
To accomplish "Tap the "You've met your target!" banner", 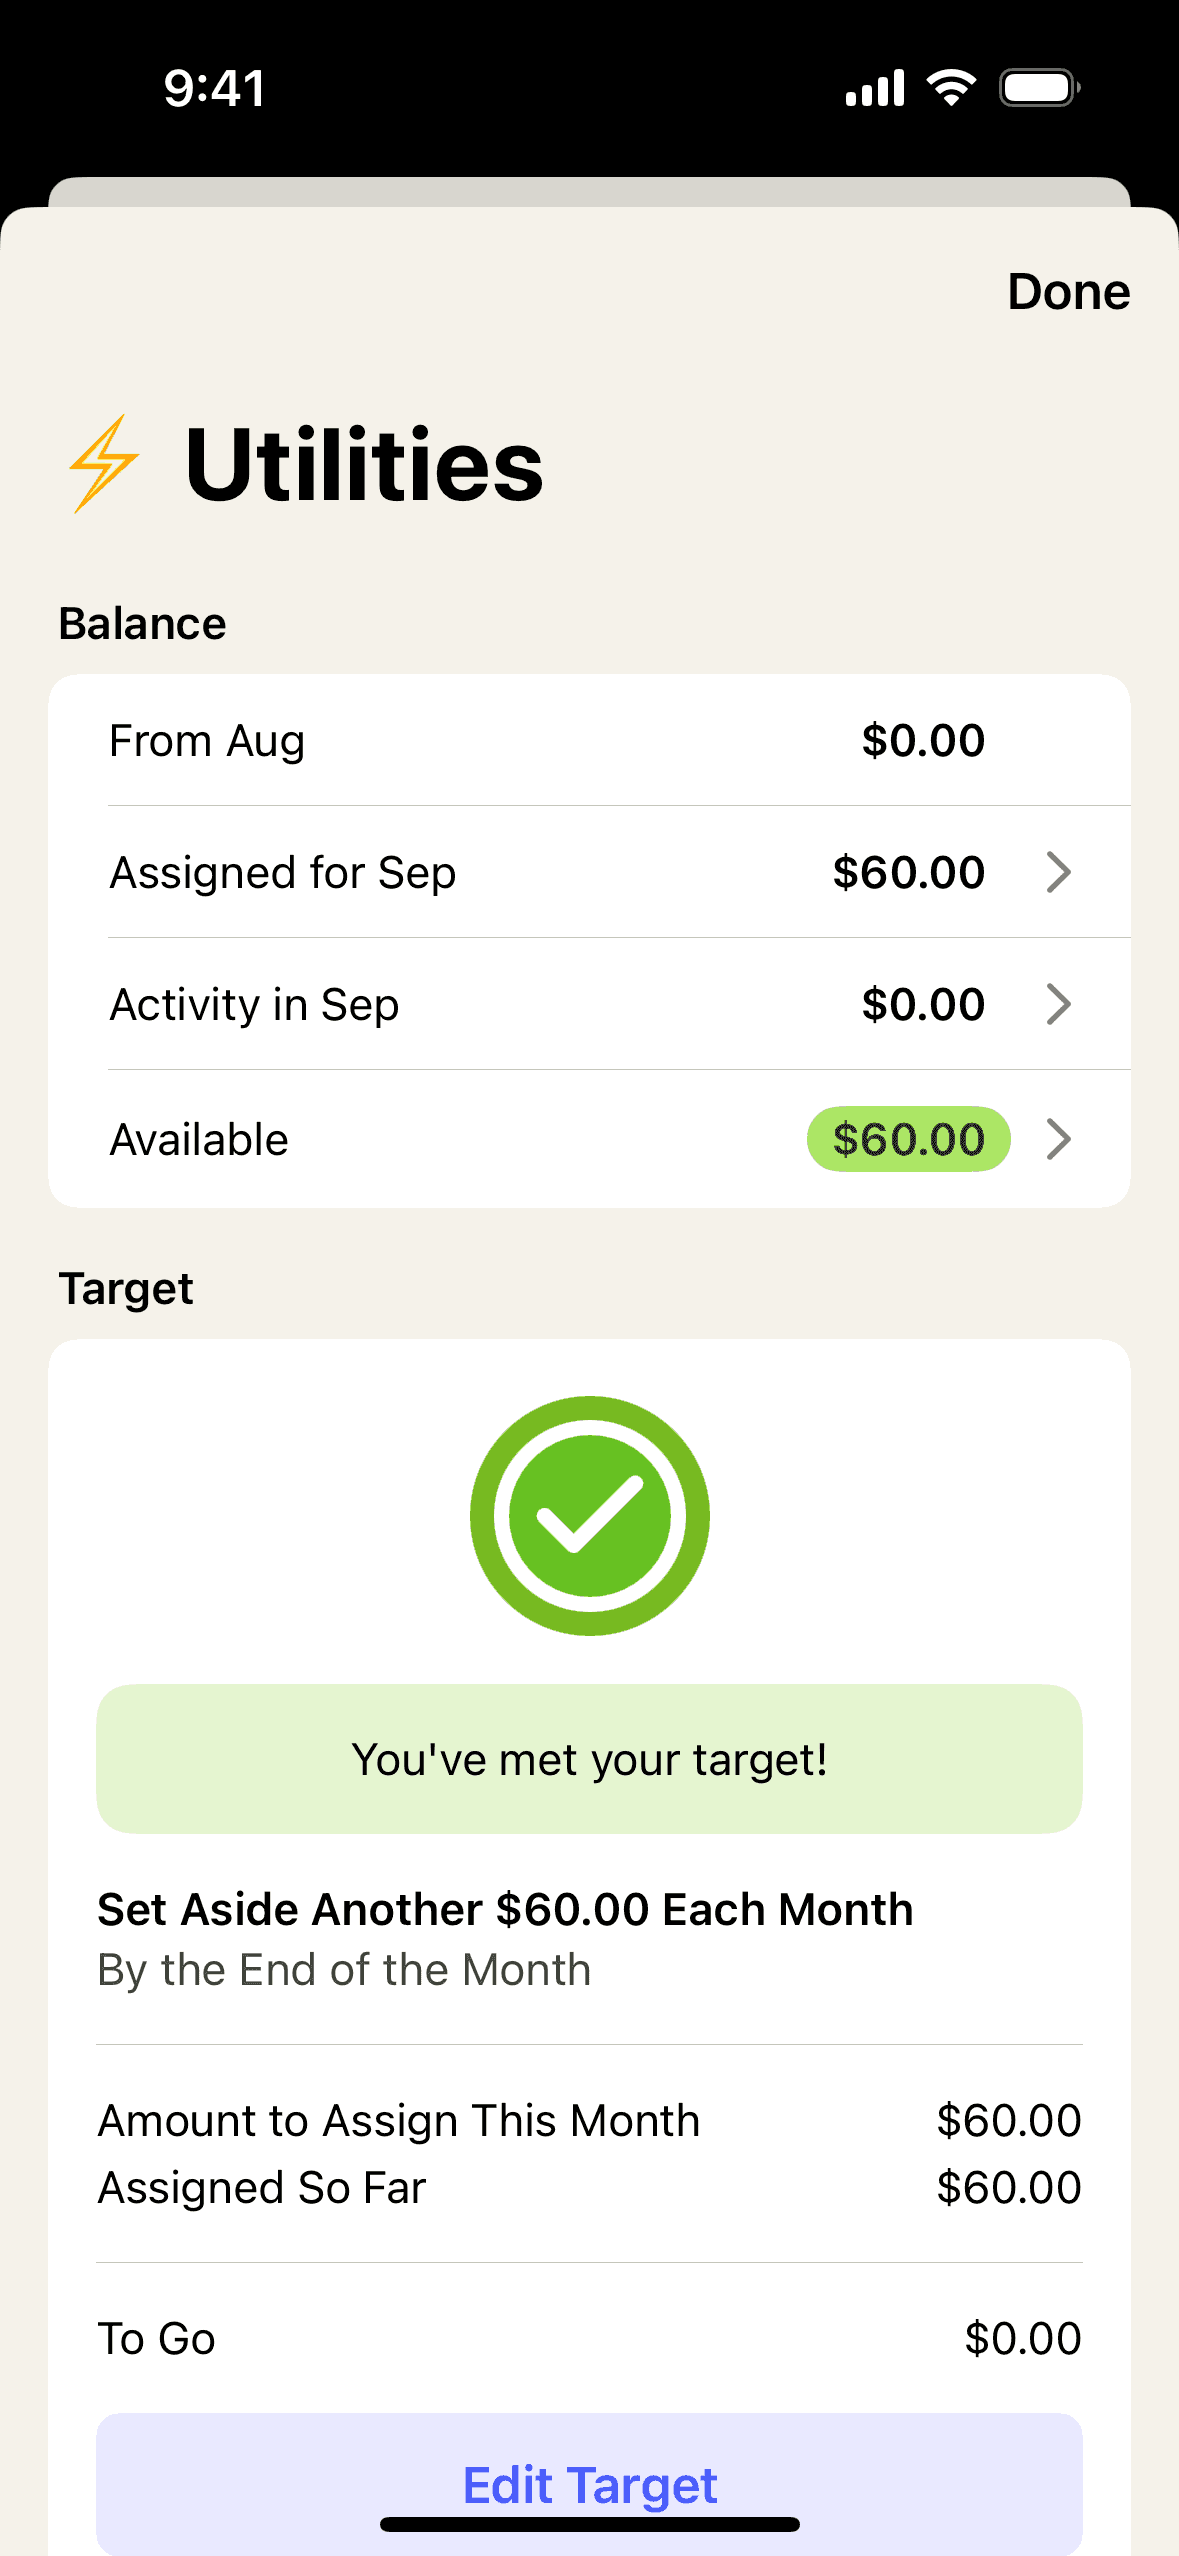I will click(589, 1759).
